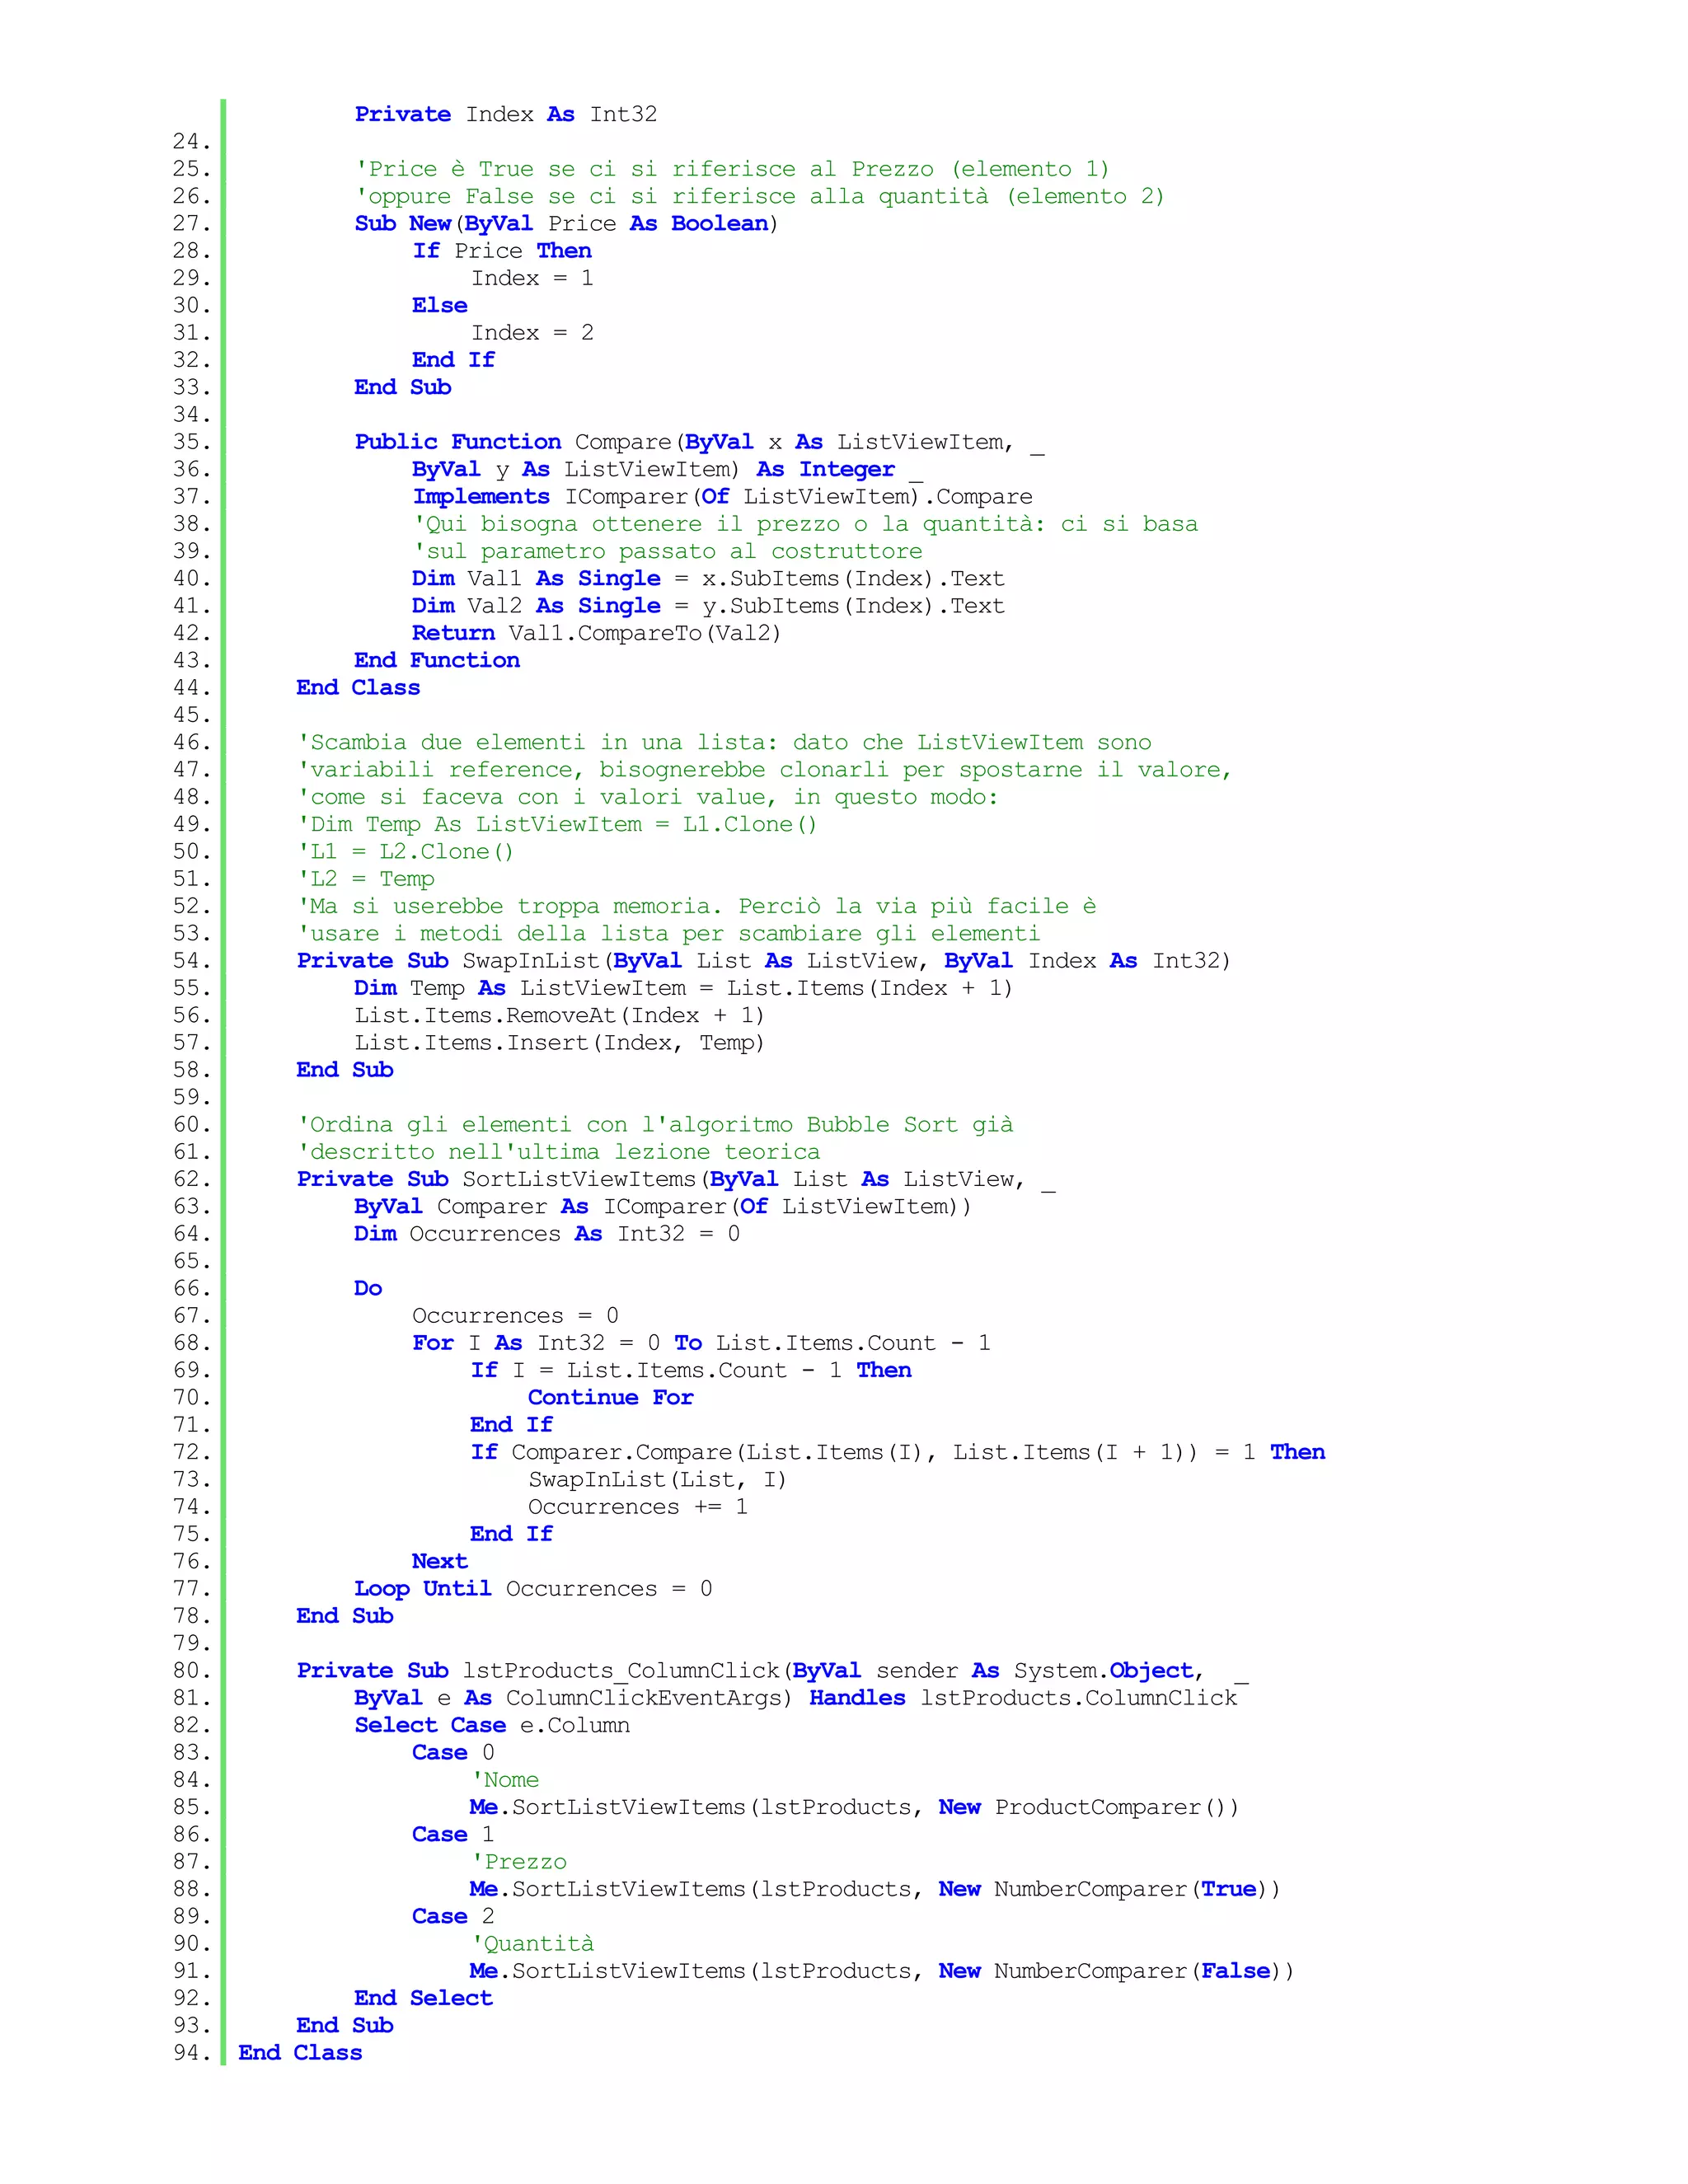1688x2184 pixels.
Task: Click 'Return' statement with Val1.CompareTo
Action: tap(453, 633)
